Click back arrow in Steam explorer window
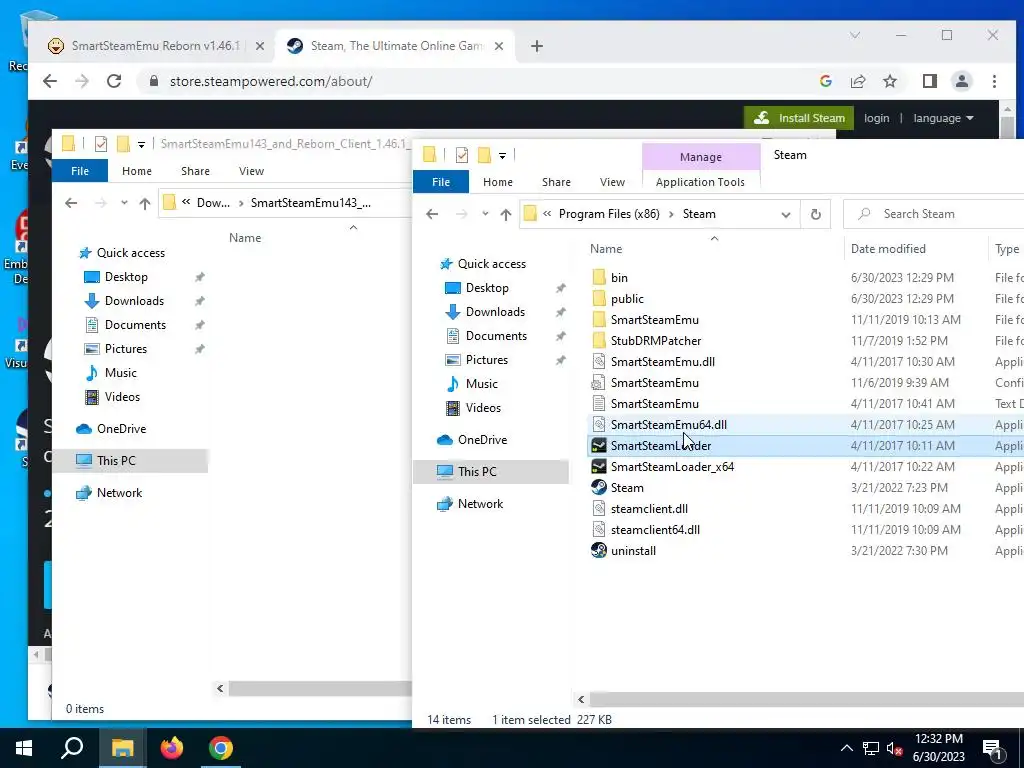This screenshot has width=1024, height=768. 432,214
